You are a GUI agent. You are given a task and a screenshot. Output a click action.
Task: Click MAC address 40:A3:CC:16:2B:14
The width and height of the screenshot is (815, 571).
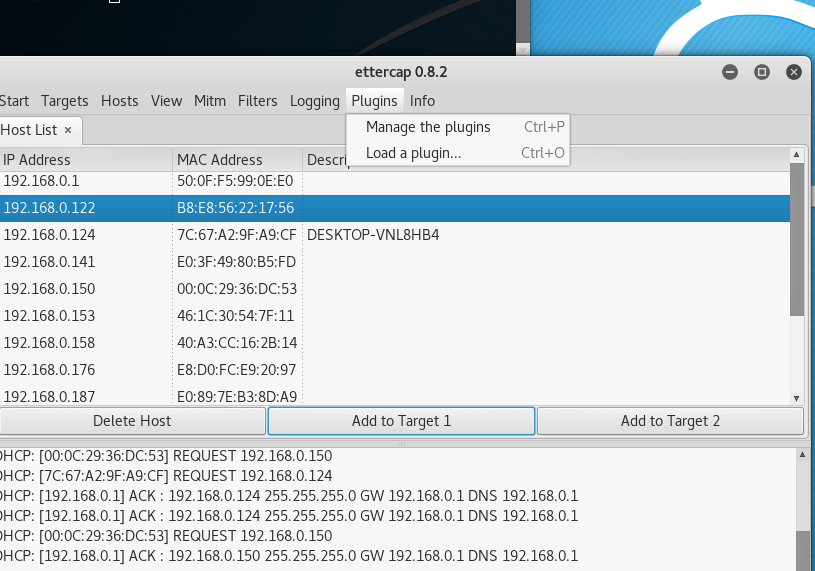click(237, 343)
